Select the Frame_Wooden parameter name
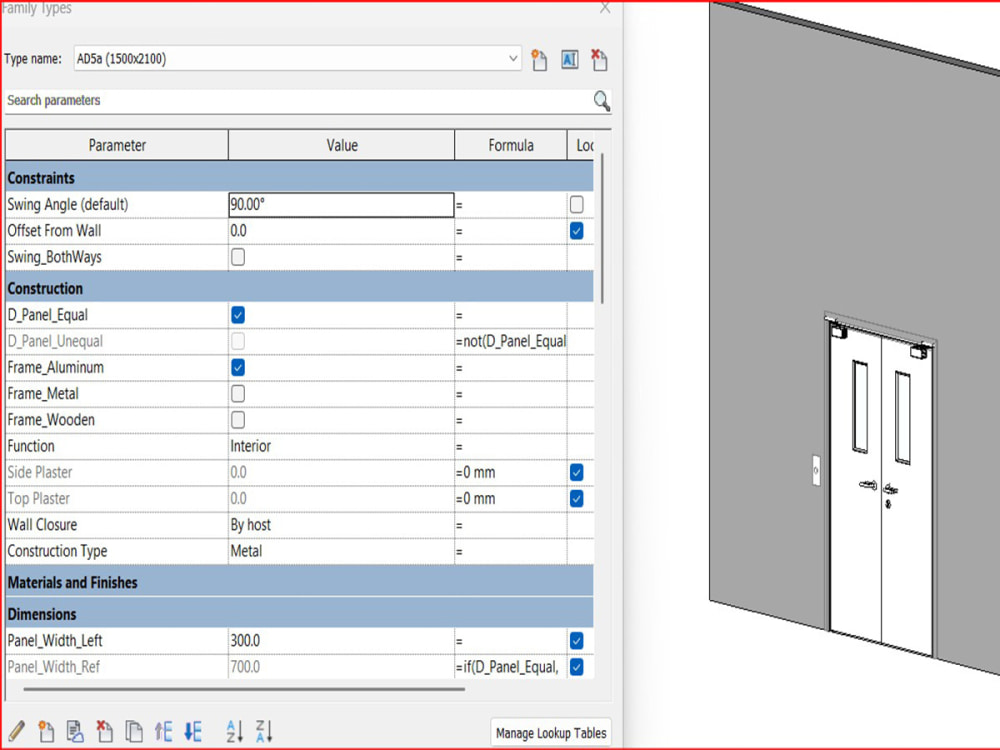Screen dimensions: 1000x750 [51, 420]
